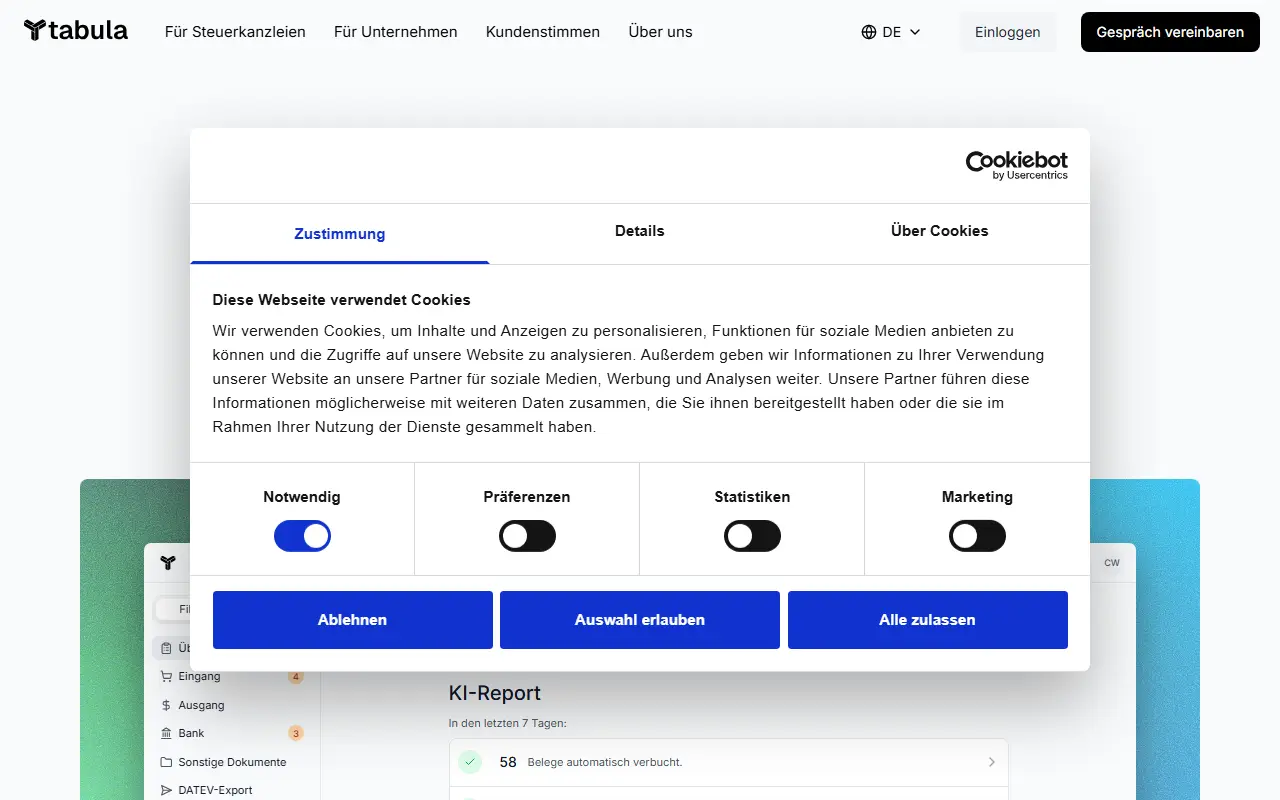Click the tabula logo
This screenshot has height=800, width=1280.
pyautogui.click(x=76, y=31)
